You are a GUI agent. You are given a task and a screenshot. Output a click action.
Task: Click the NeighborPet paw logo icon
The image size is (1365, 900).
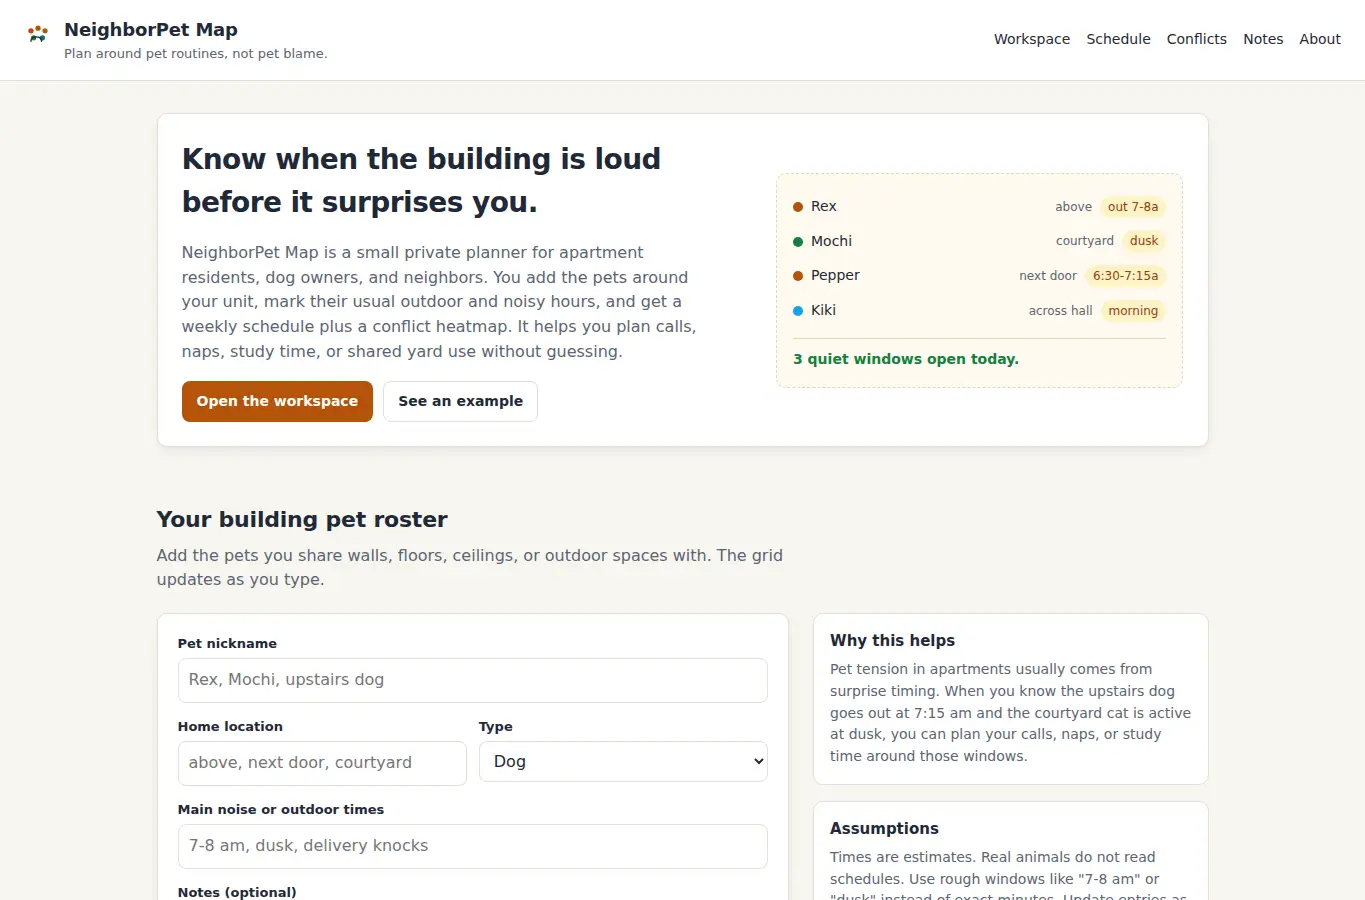38,34
